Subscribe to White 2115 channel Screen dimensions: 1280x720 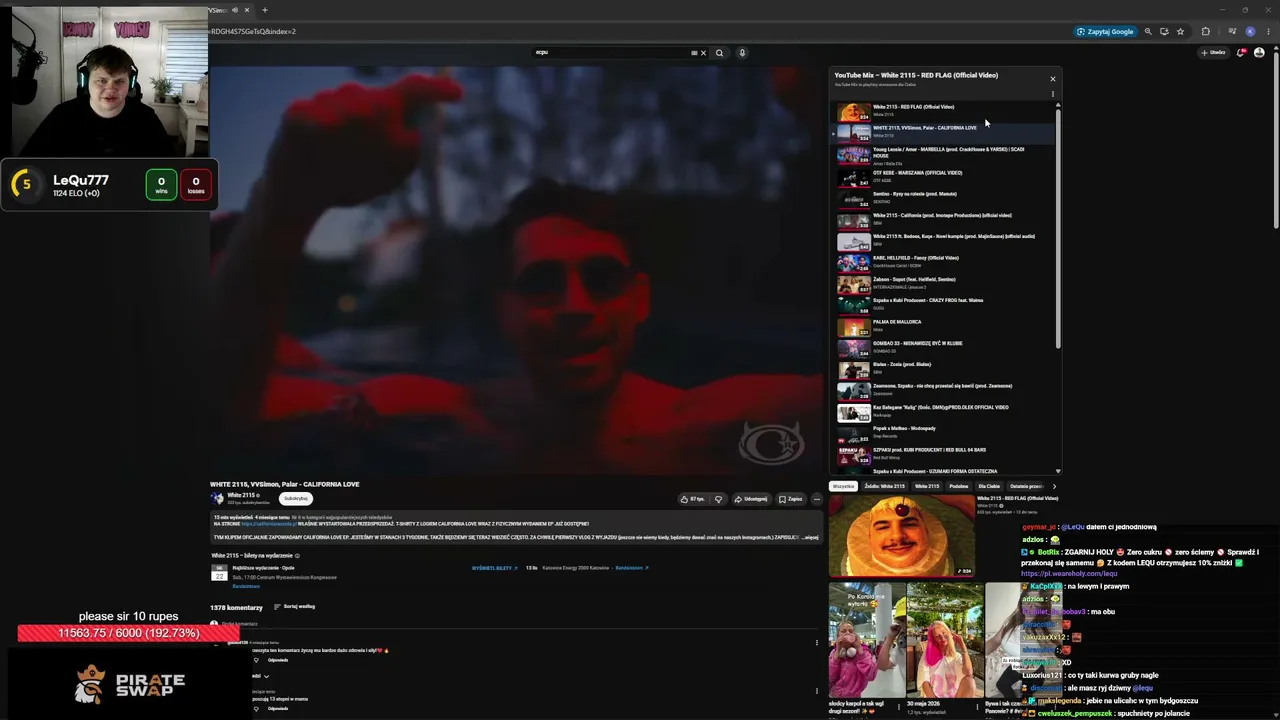point(295,498)
